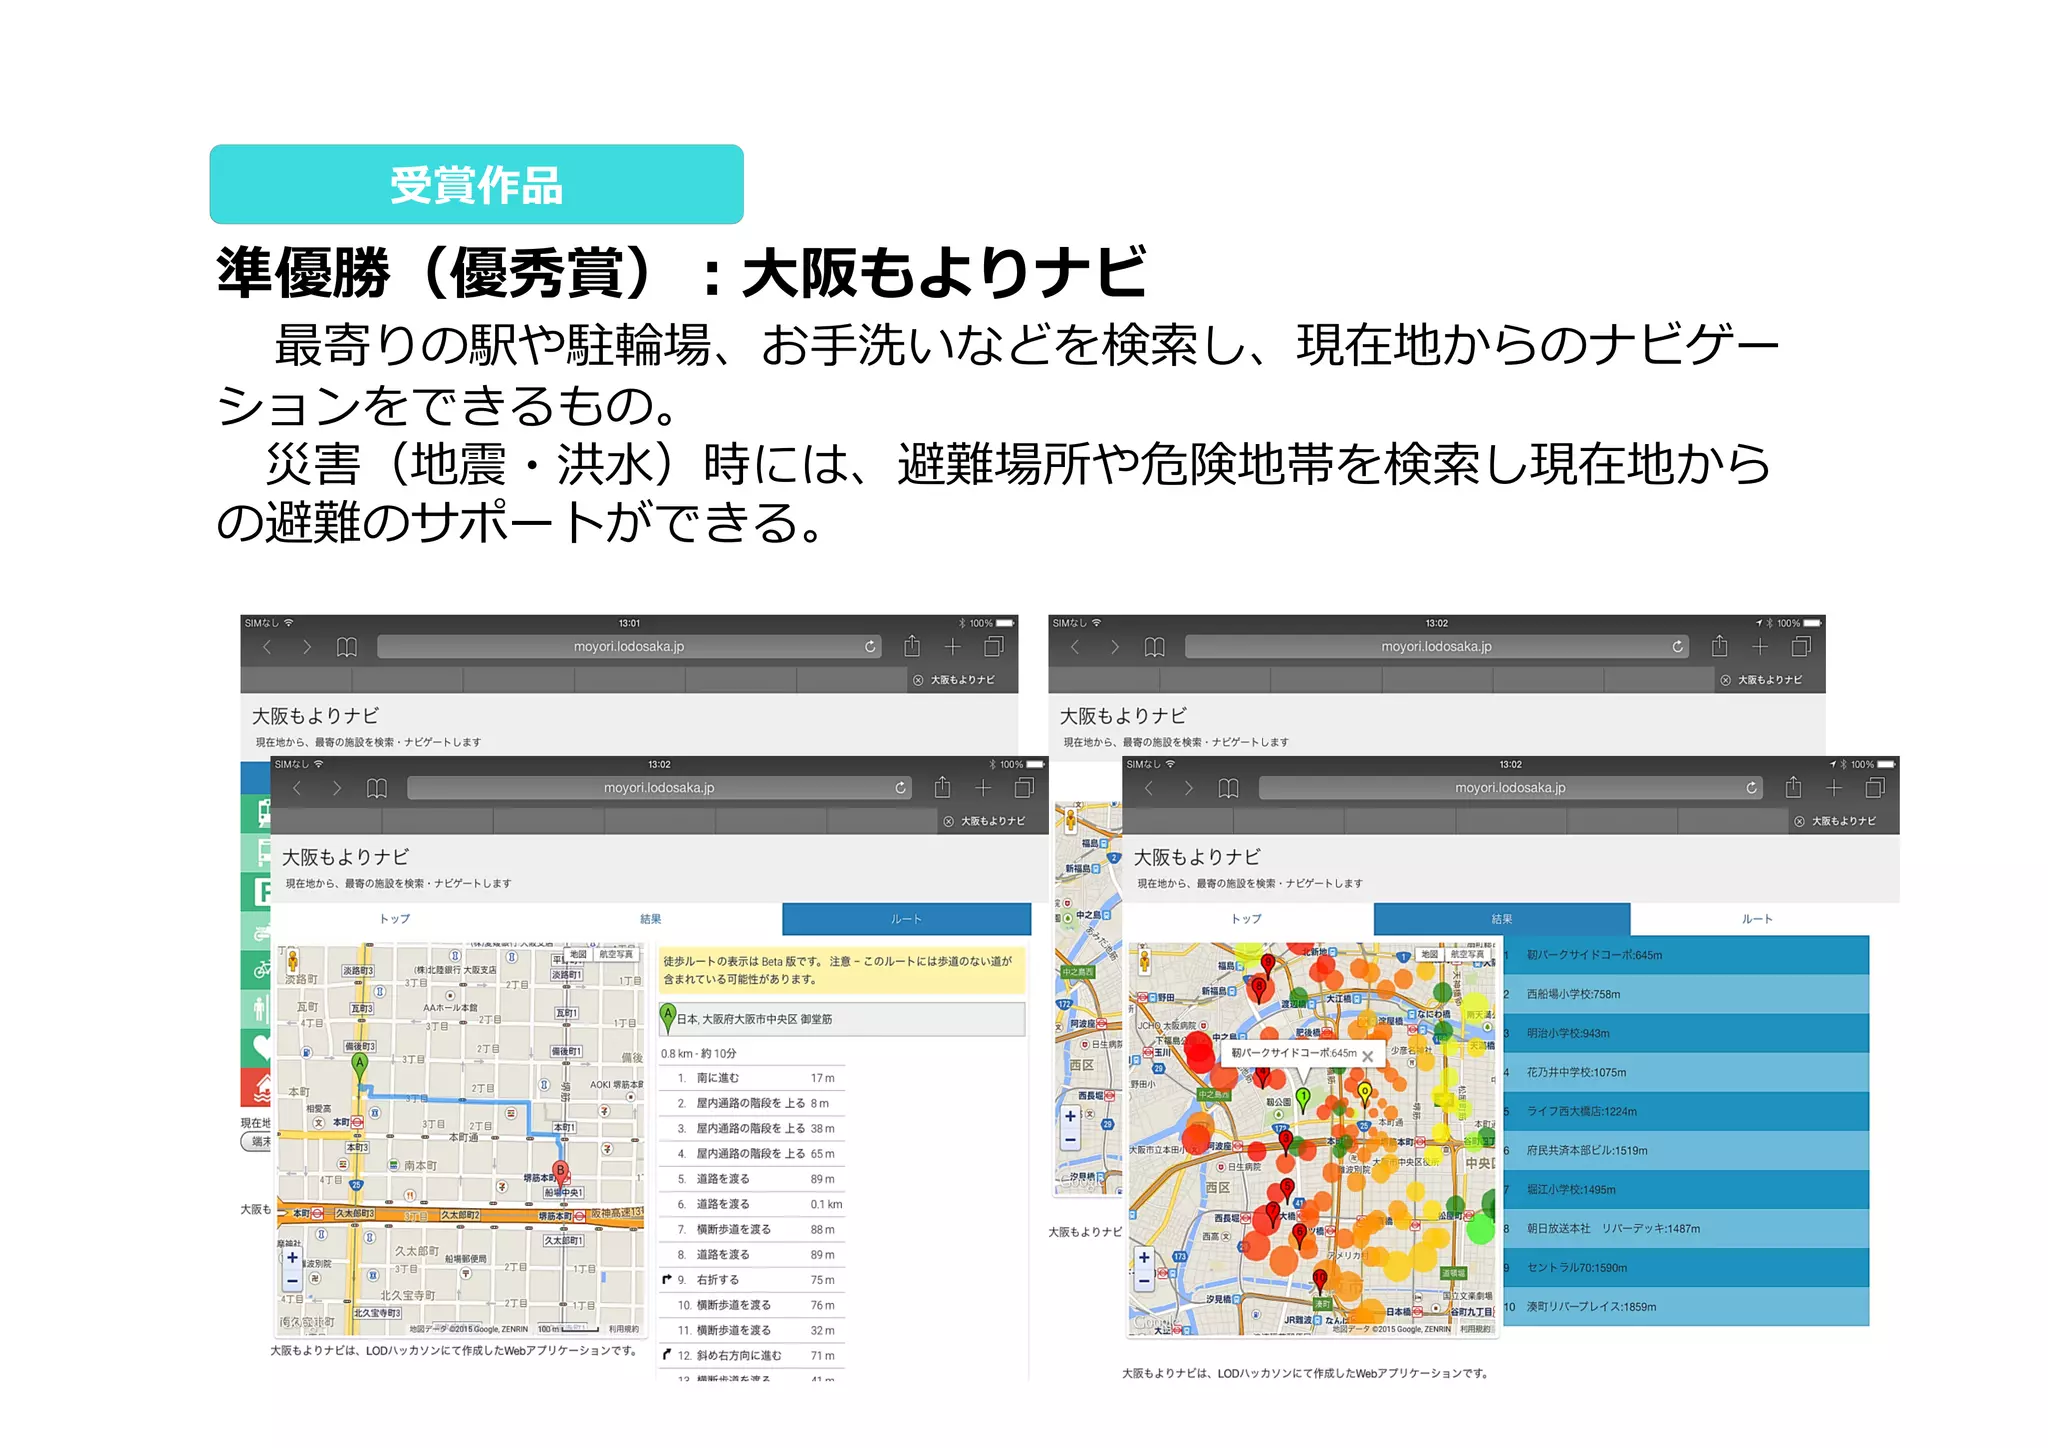Click the train station icon in the green sidebar

pos(262,812)
